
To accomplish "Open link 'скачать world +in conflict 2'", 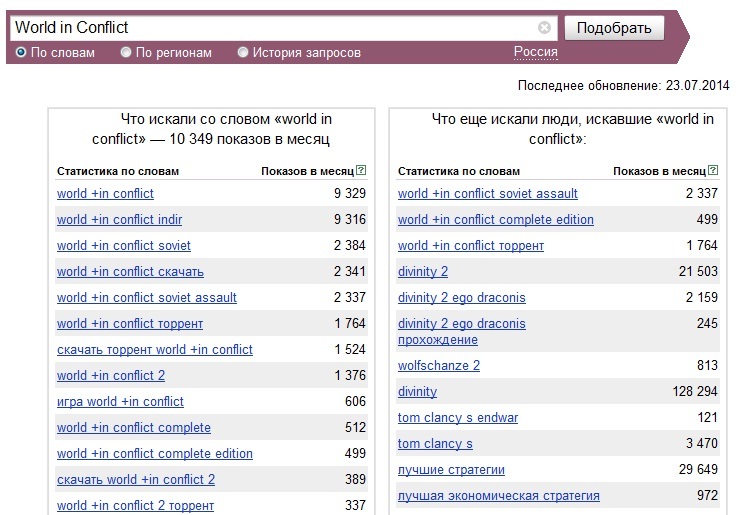I will point(136,480).
